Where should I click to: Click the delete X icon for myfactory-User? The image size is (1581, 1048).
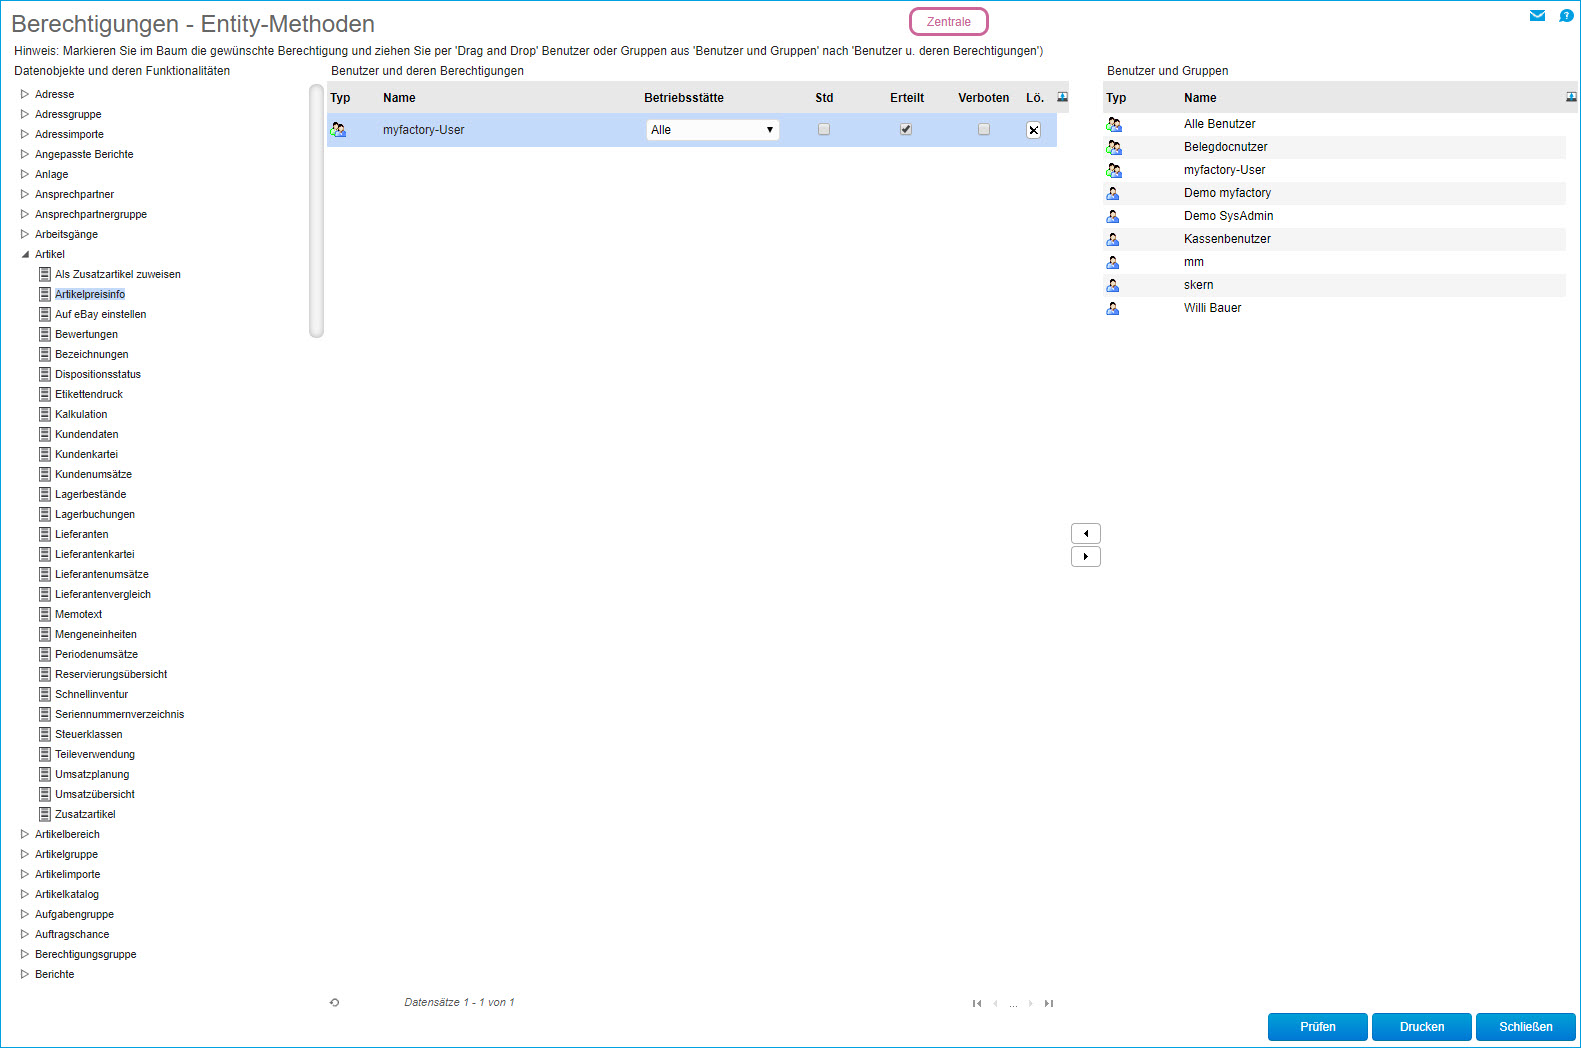[1033, 130]
